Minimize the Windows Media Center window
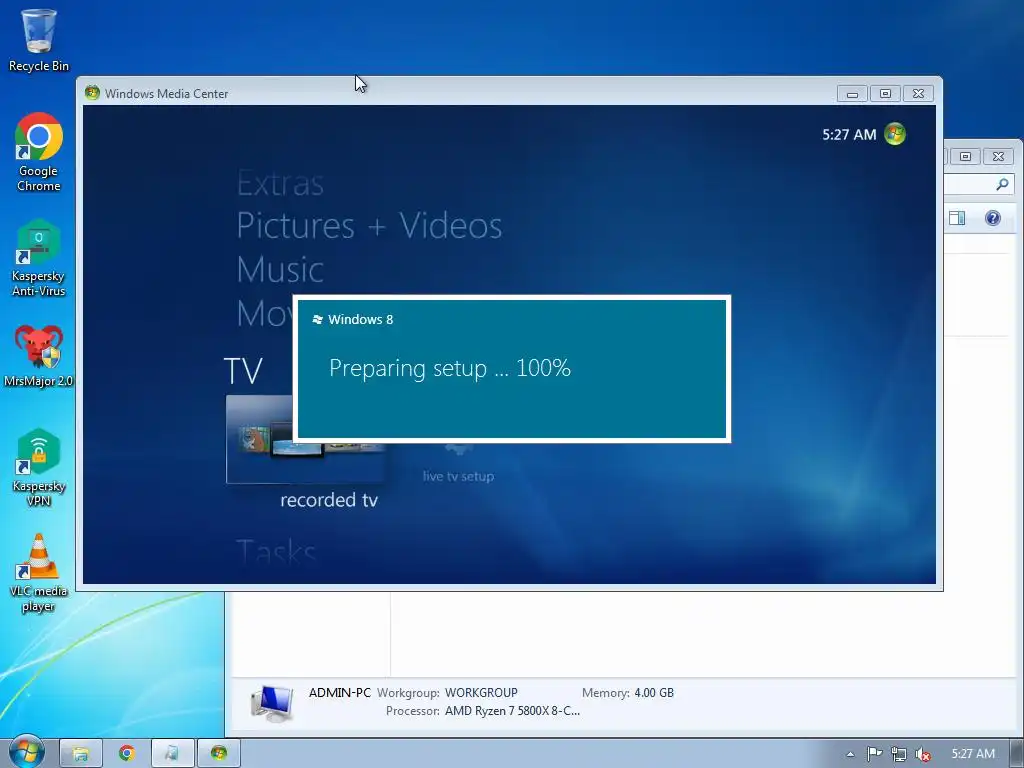Viewport: 1024px width, 768px height. 852,93
